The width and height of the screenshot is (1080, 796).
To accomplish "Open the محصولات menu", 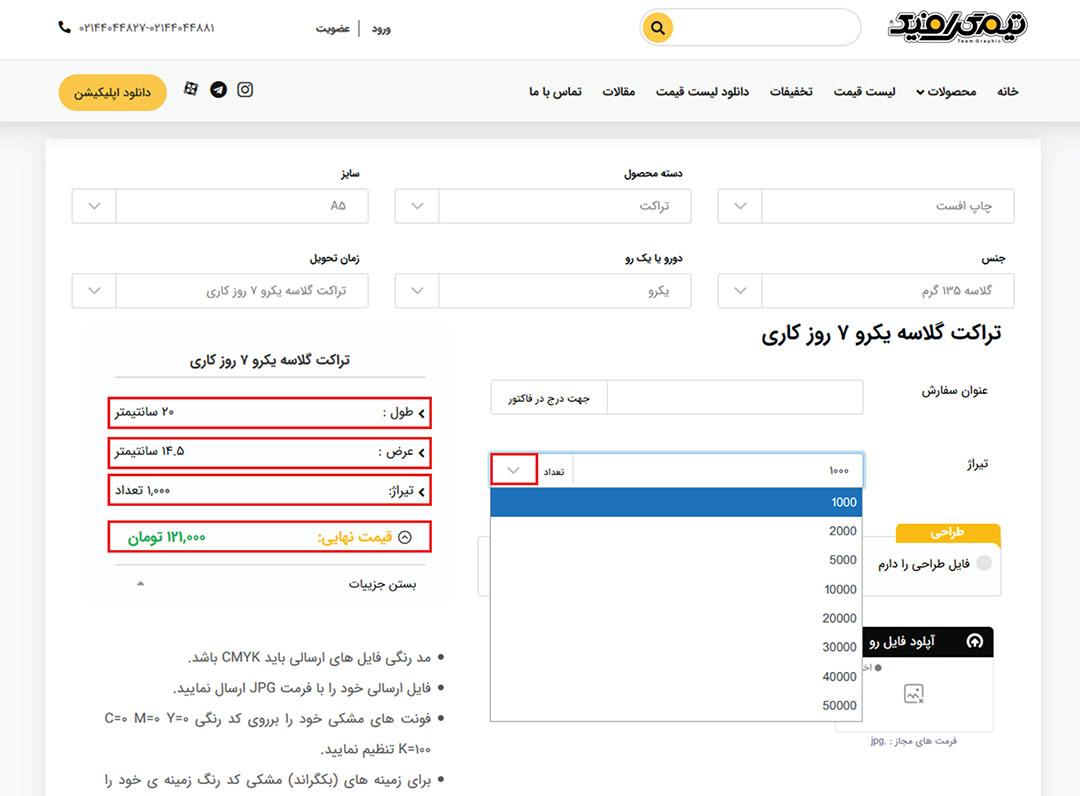I will pyautogui.click(x=946, y=92).
